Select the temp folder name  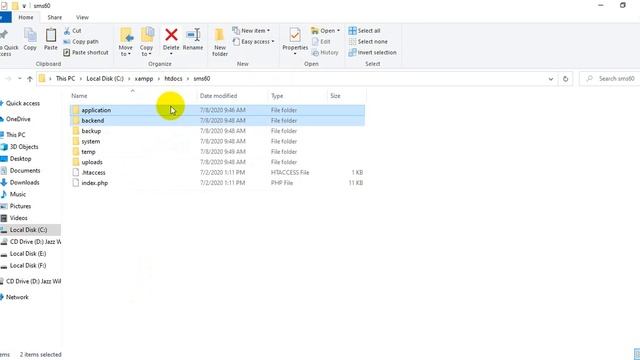tap(88, 152)
